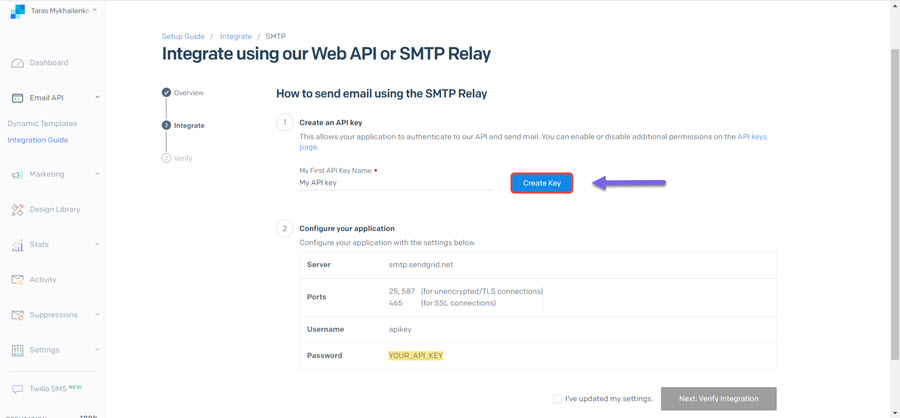900x418 pixels.
Task: Click the '25, 587' ports value
Action: tap(401, 291)
